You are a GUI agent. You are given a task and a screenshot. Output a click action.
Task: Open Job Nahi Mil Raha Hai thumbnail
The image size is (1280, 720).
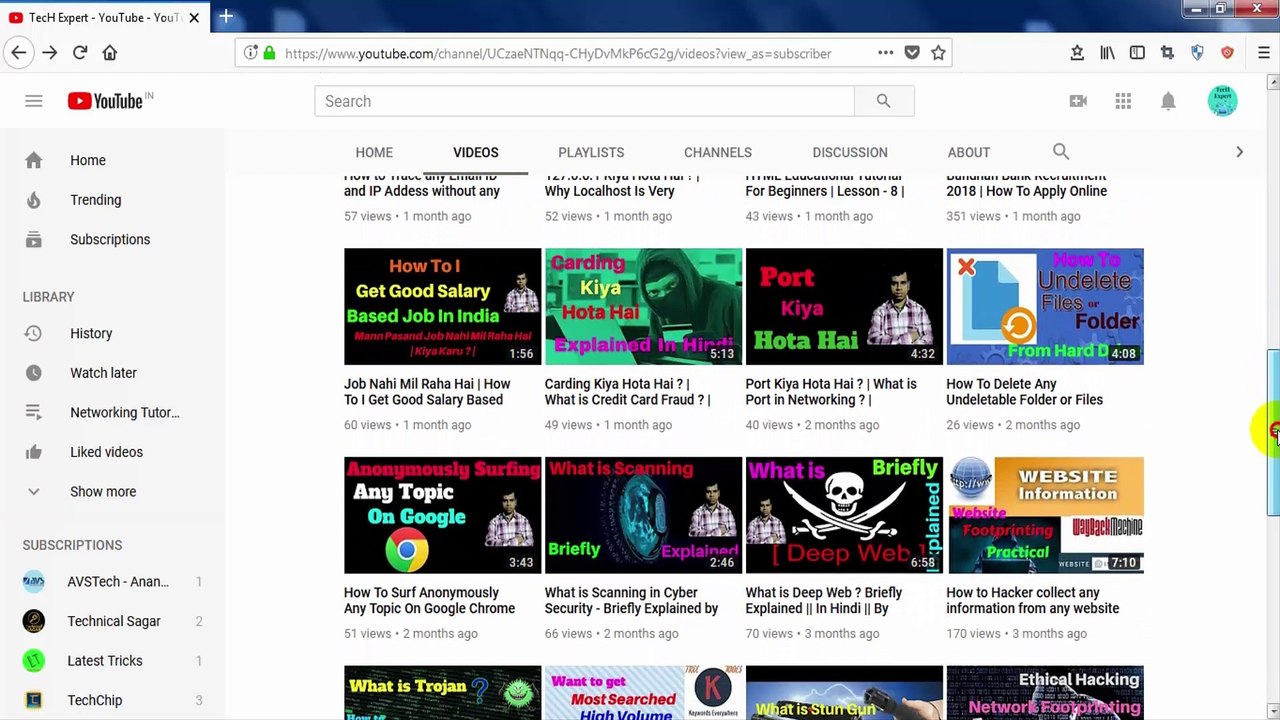tap(442, 306)
